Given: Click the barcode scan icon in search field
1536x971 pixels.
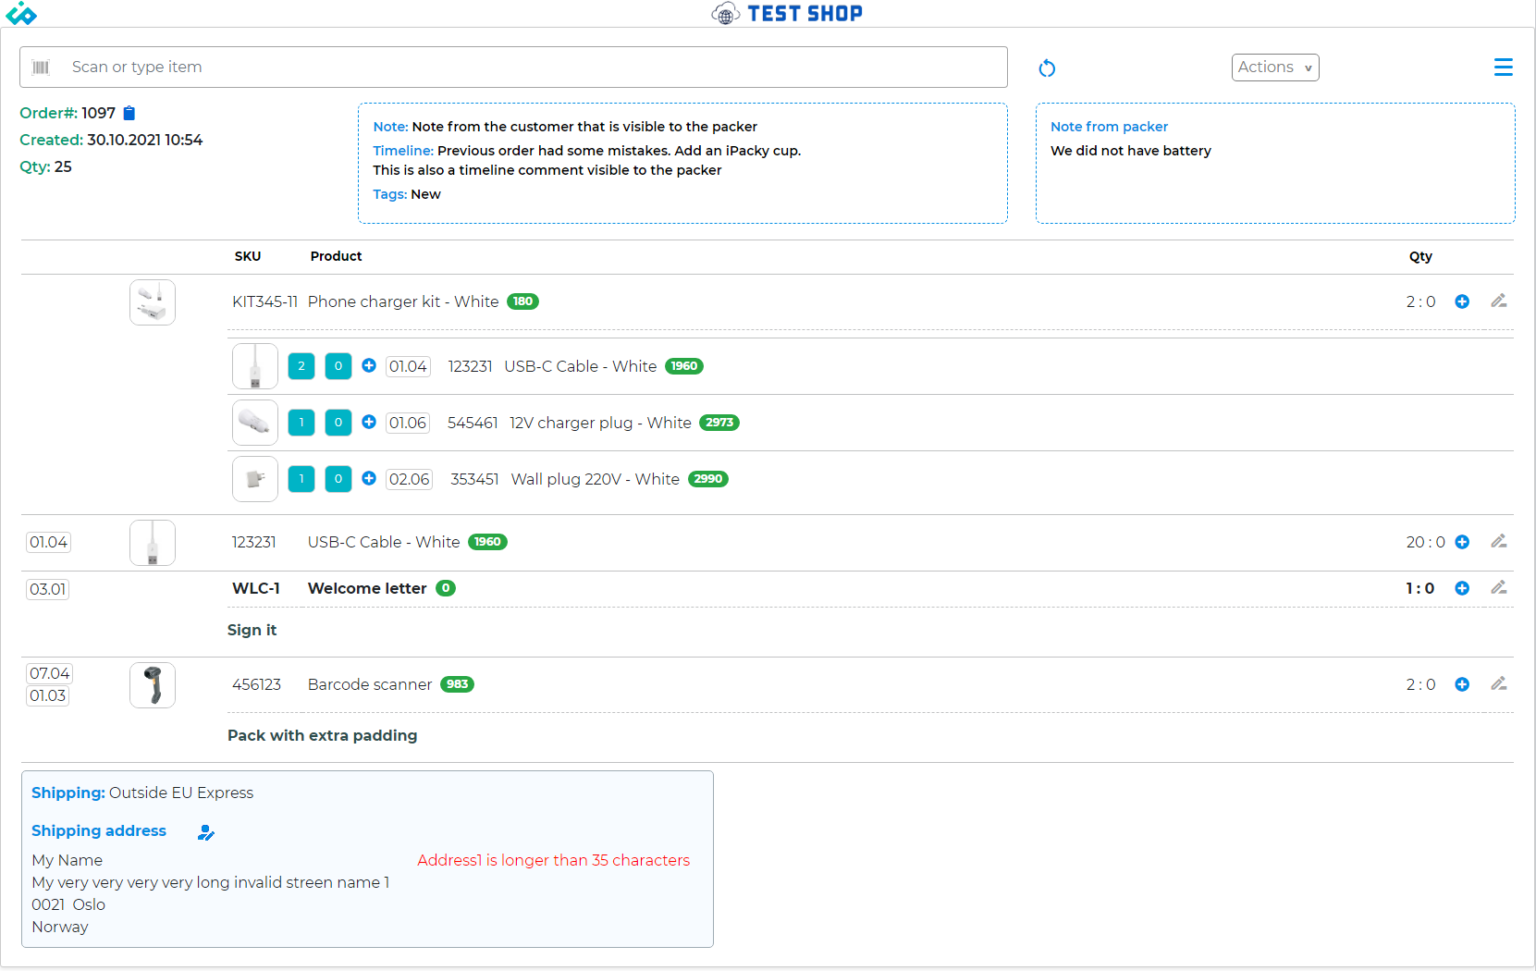Looking at the screenshot, I should [x=41, y=67].
